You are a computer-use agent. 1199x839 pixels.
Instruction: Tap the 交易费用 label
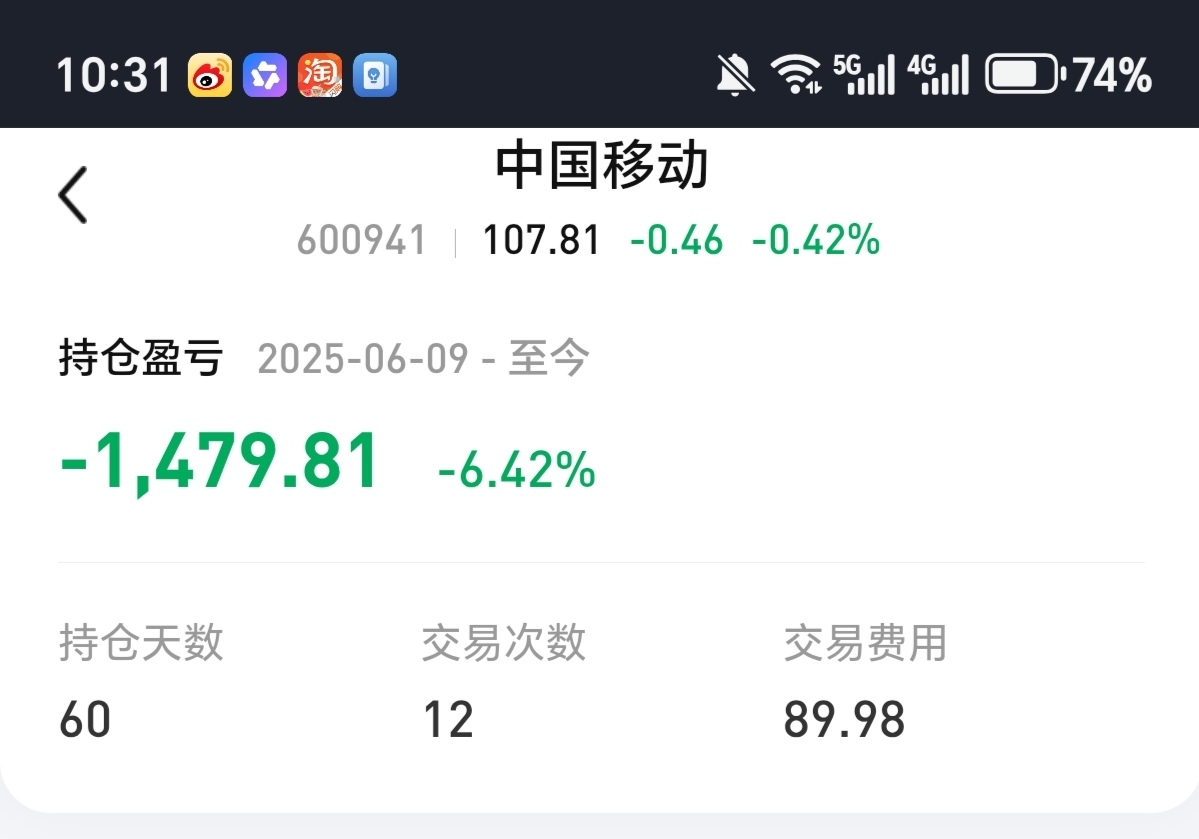coord(866,642)
